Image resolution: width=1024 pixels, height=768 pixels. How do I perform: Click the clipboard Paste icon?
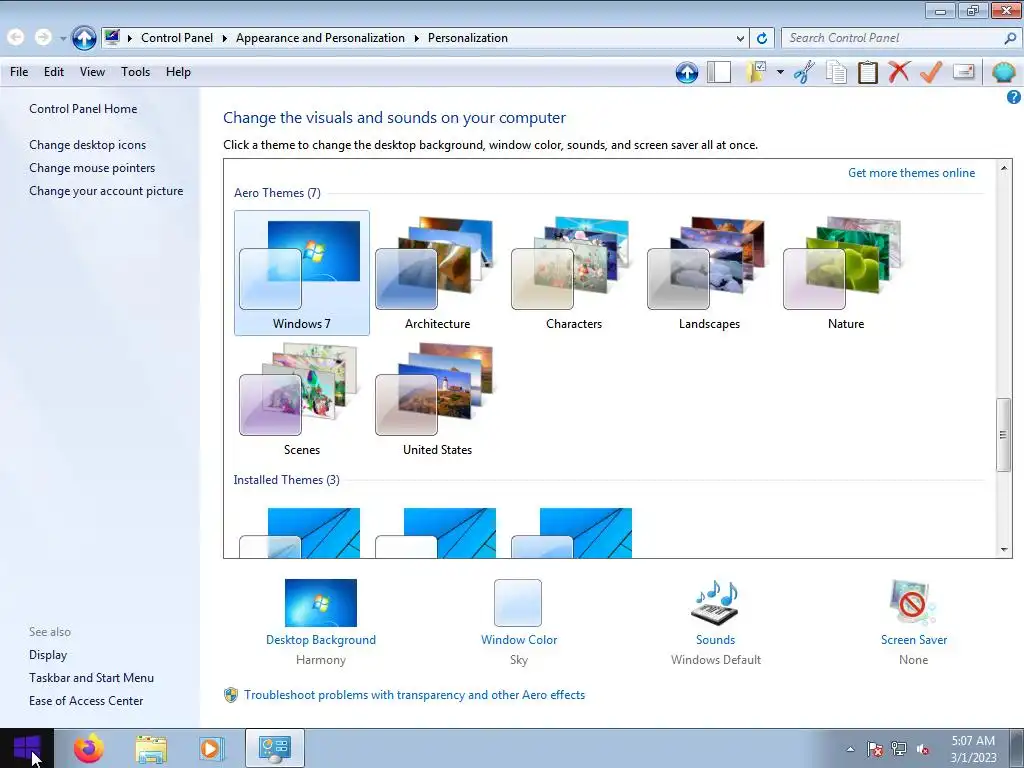867,72
